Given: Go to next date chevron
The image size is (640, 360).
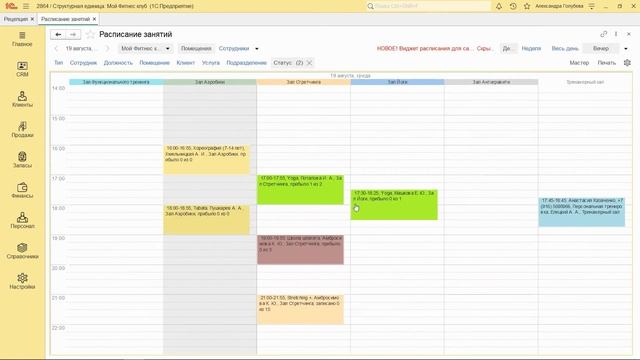Looking at the screenshot, I should pyautogui.click(x=107, y=48).
